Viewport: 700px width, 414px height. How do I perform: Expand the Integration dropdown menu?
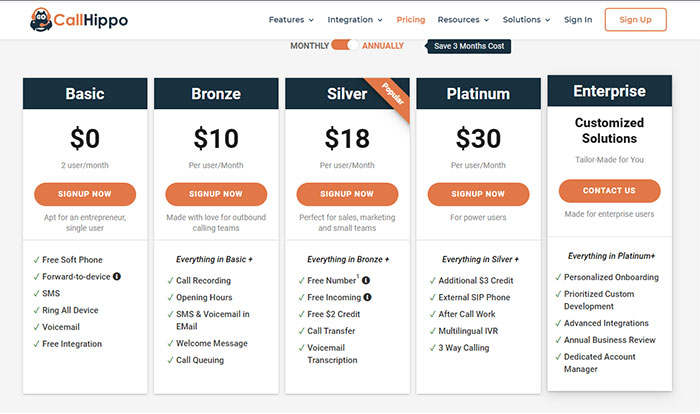coord(355,20)
